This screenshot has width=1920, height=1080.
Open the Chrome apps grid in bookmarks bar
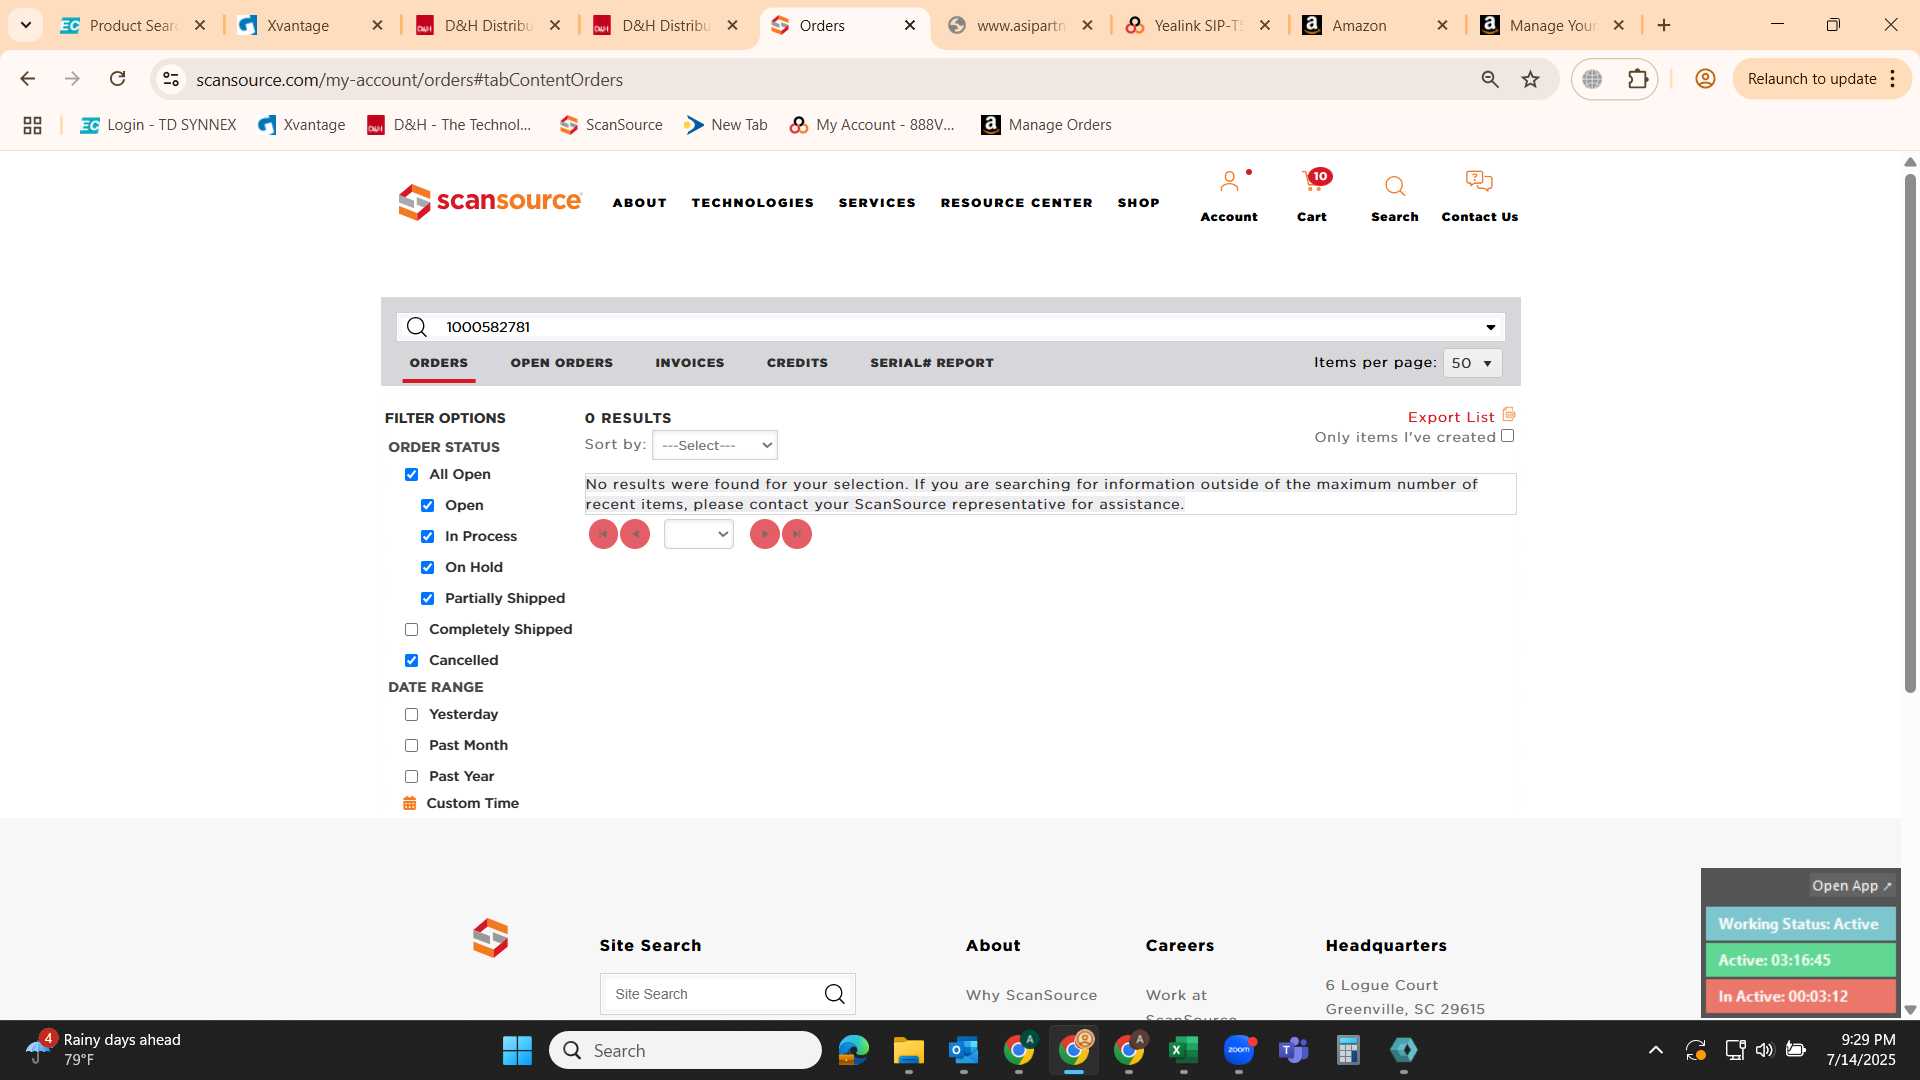pyautogui.click(x=32, y=125)
